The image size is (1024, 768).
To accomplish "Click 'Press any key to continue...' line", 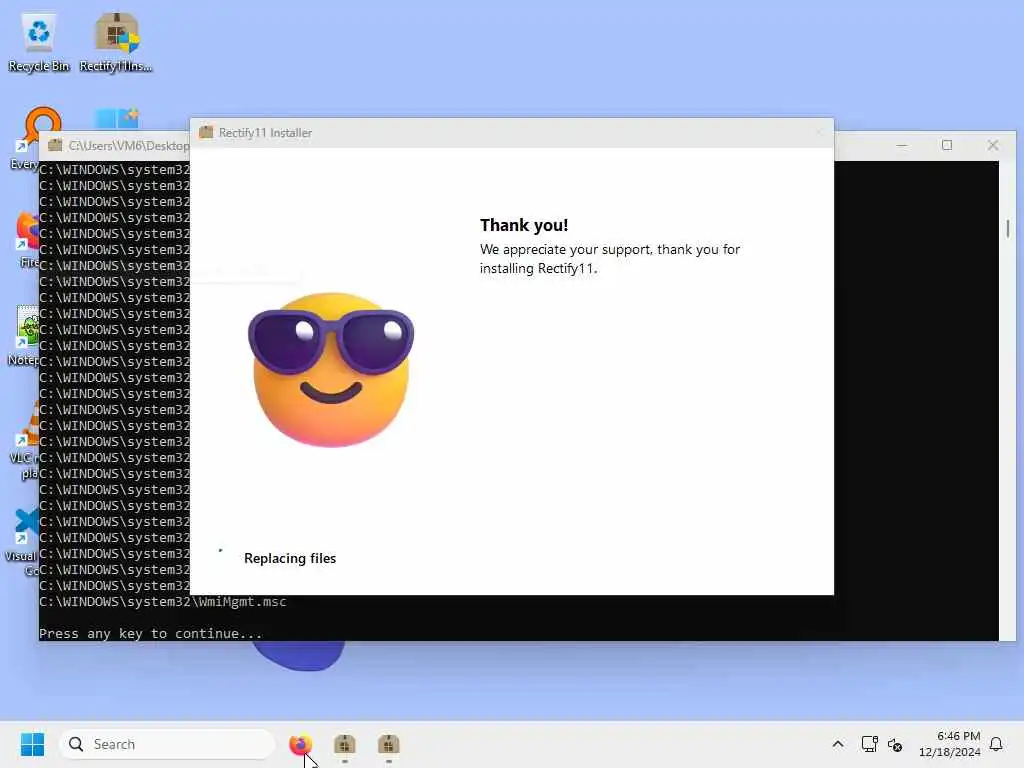I will tap(150, 633).
